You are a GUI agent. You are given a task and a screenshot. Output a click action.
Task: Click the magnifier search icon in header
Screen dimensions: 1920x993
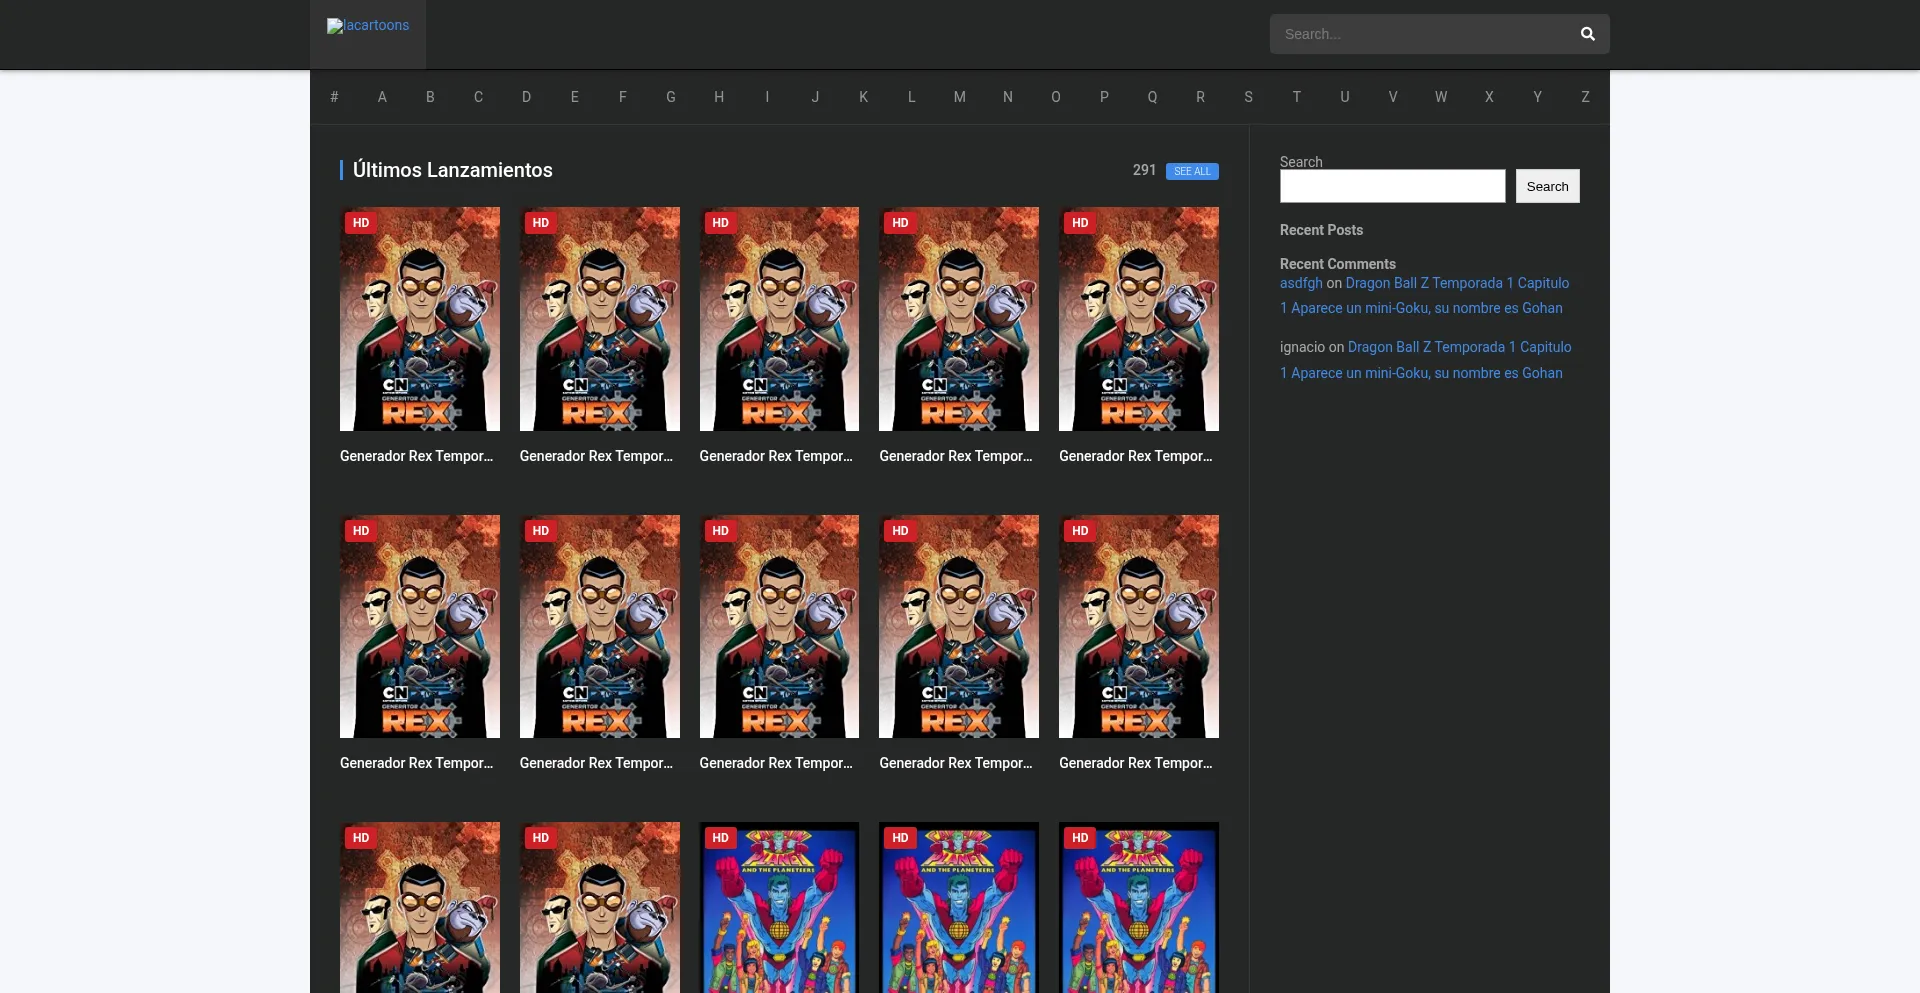click(1587, 34)
